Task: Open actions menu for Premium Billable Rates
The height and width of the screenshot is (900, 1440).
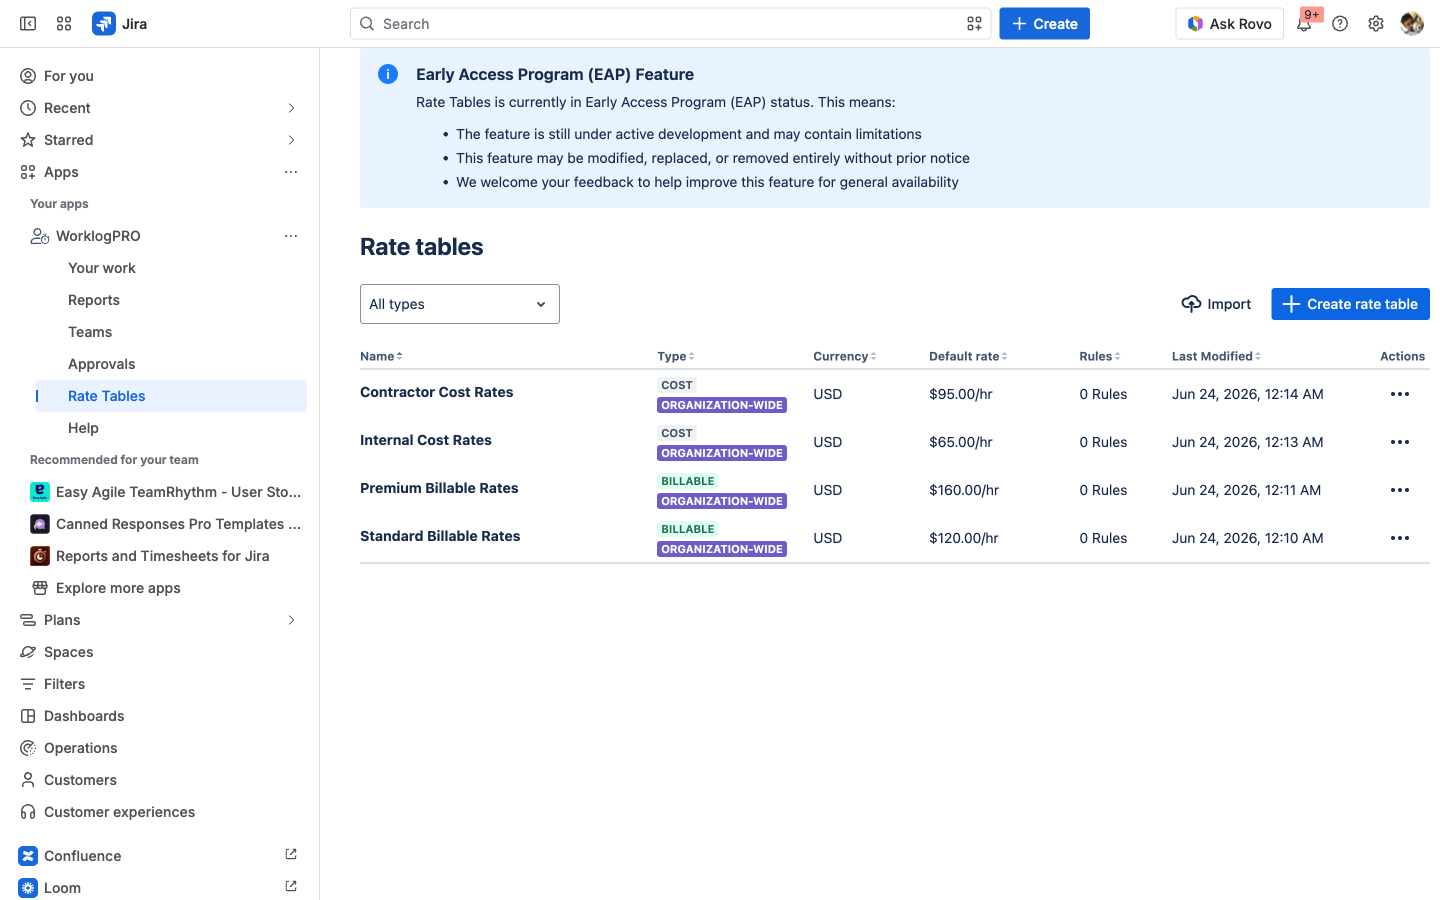Action: pos(1400,490)
